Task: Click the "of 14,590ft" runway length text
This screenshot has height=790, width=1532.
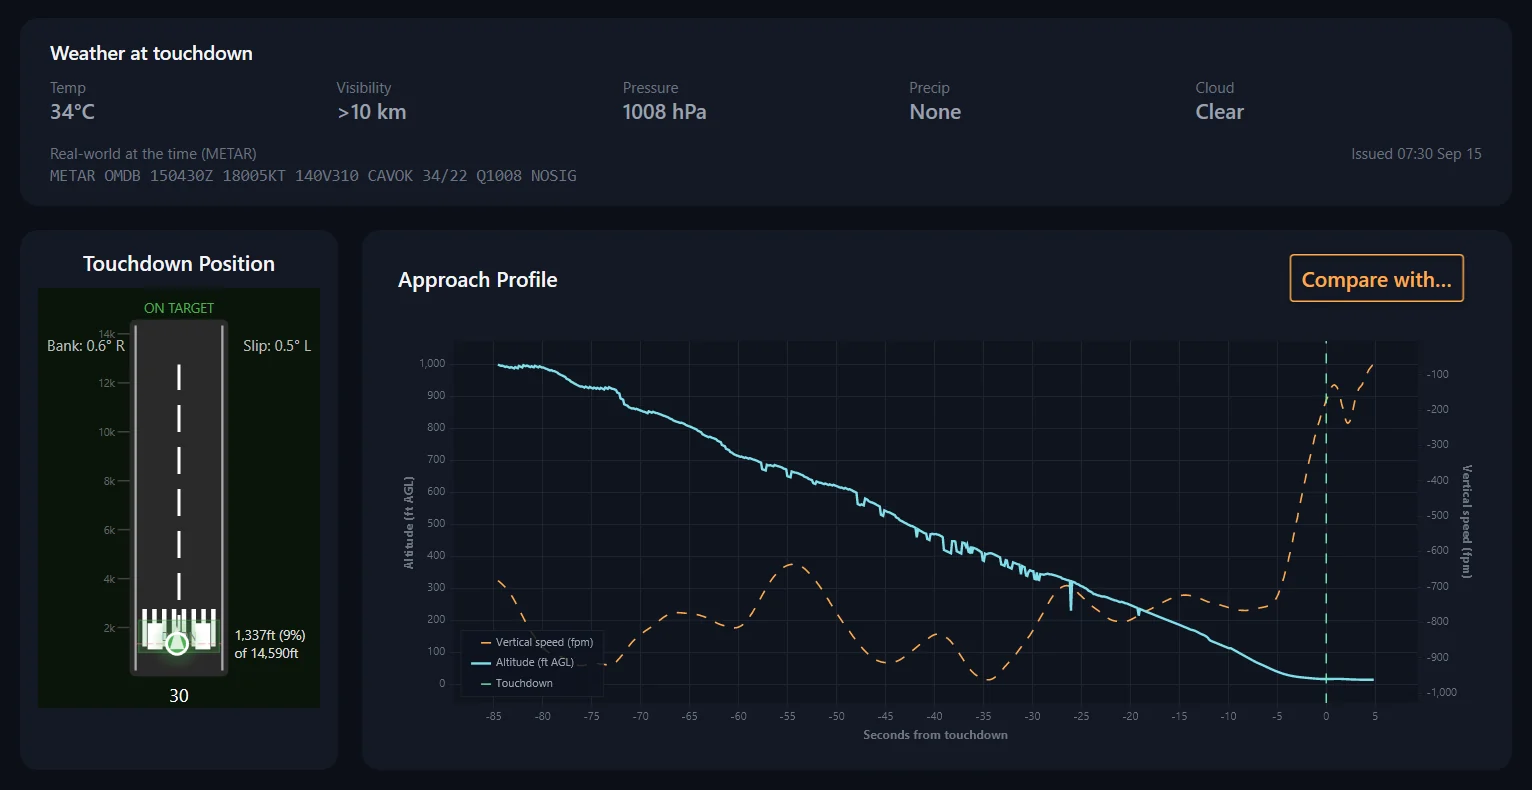Action: click(x=266, y=653)
